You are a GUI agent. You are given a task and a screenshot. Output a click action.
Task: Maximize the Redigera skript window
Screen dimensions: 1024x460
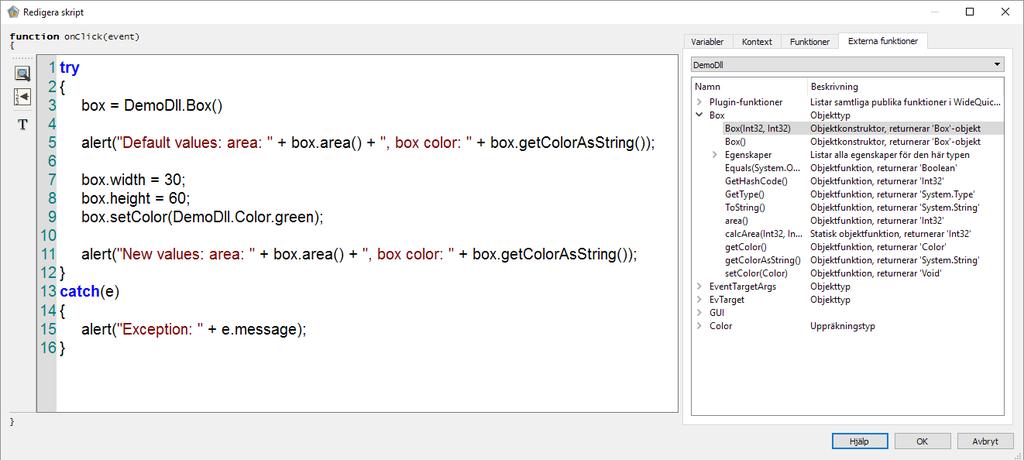[970, 12]
